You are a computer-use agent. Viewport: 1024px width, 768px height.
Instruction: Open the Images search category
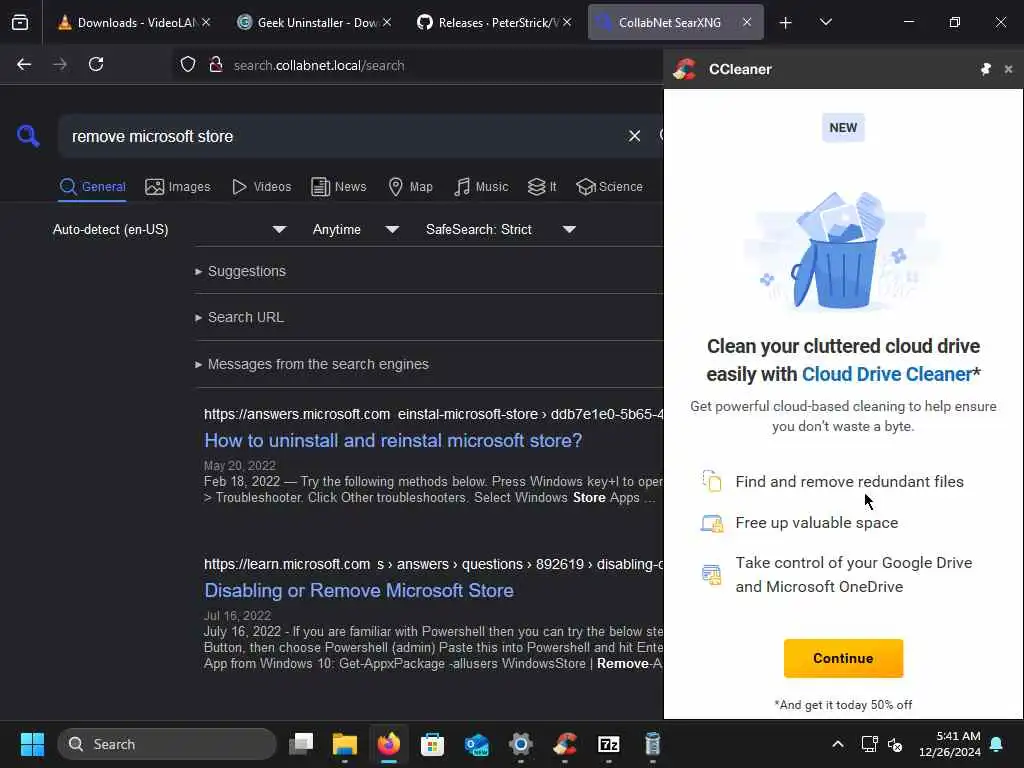(178, 187)
